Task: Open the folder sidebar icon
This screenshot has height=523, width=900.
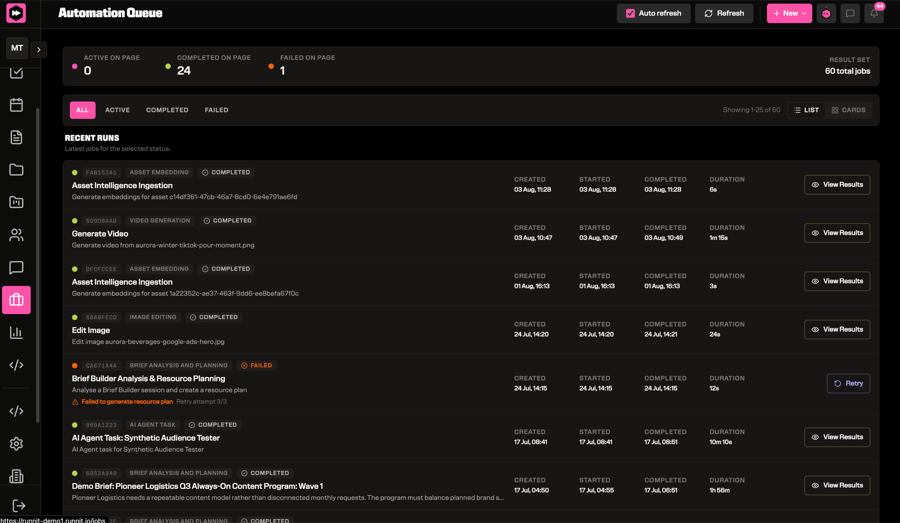Action: pyautogui.click(x=16, y=169)
